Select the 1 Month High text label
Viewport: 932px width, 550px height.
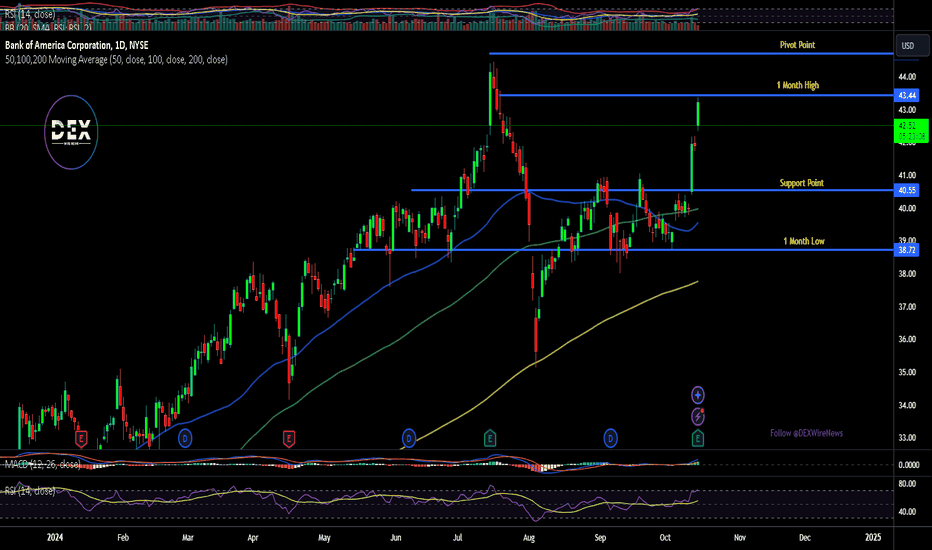coord(798,85)
